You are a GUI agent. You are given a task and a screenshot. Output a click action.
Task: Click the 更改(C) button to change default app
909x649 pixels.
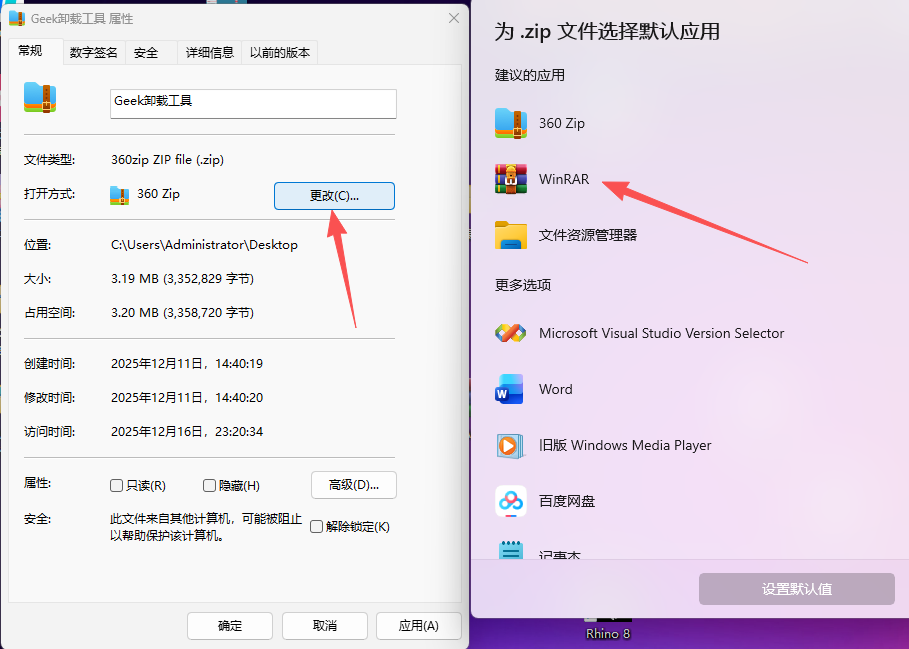point(334,195)
